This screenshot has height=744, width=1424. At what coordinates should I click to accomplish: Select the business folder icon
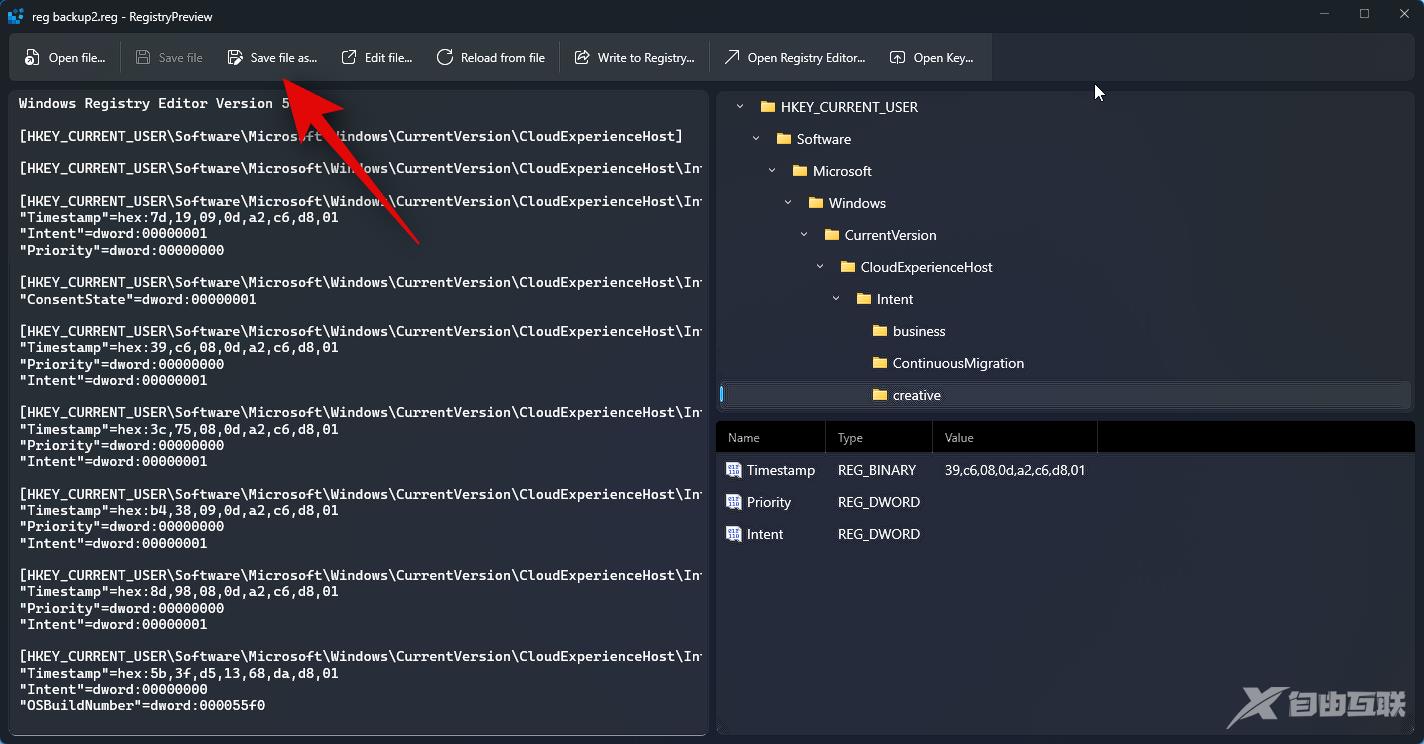coord(880,331)
